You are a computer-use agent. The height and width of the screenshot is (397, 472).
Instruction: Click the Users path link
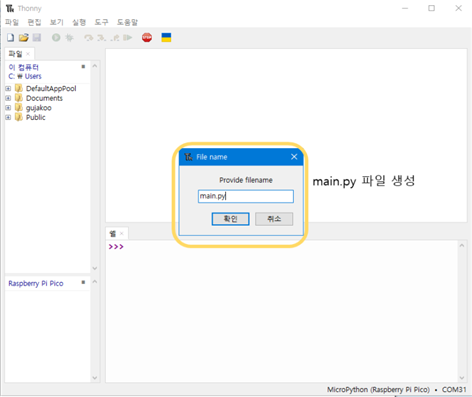33,76
